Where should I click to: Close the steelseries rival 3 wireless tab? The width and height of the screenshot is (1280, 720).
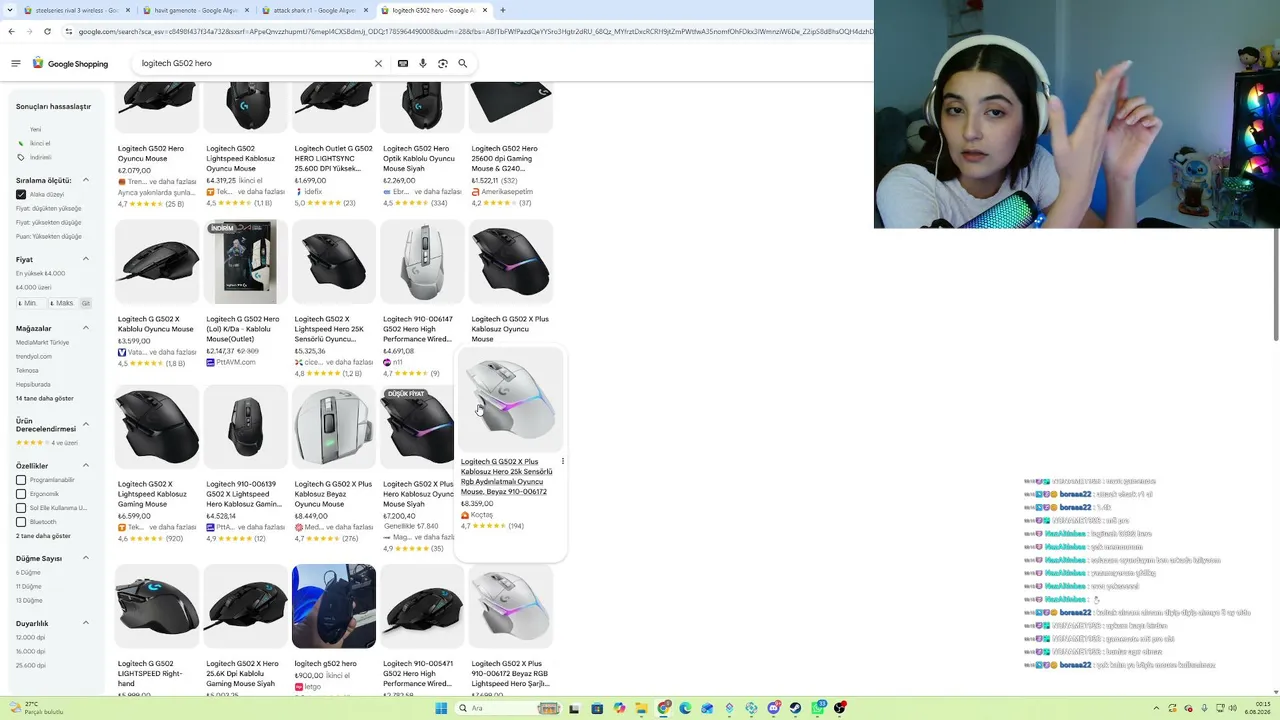point(128,10)
